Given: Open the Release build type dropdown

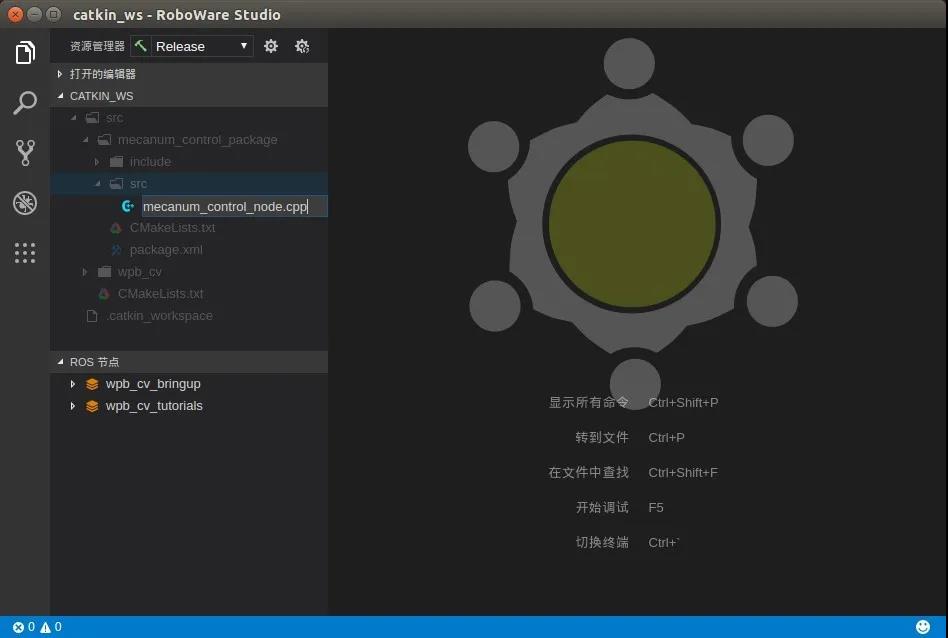Looking at the screenshot, I should [200, 46].
